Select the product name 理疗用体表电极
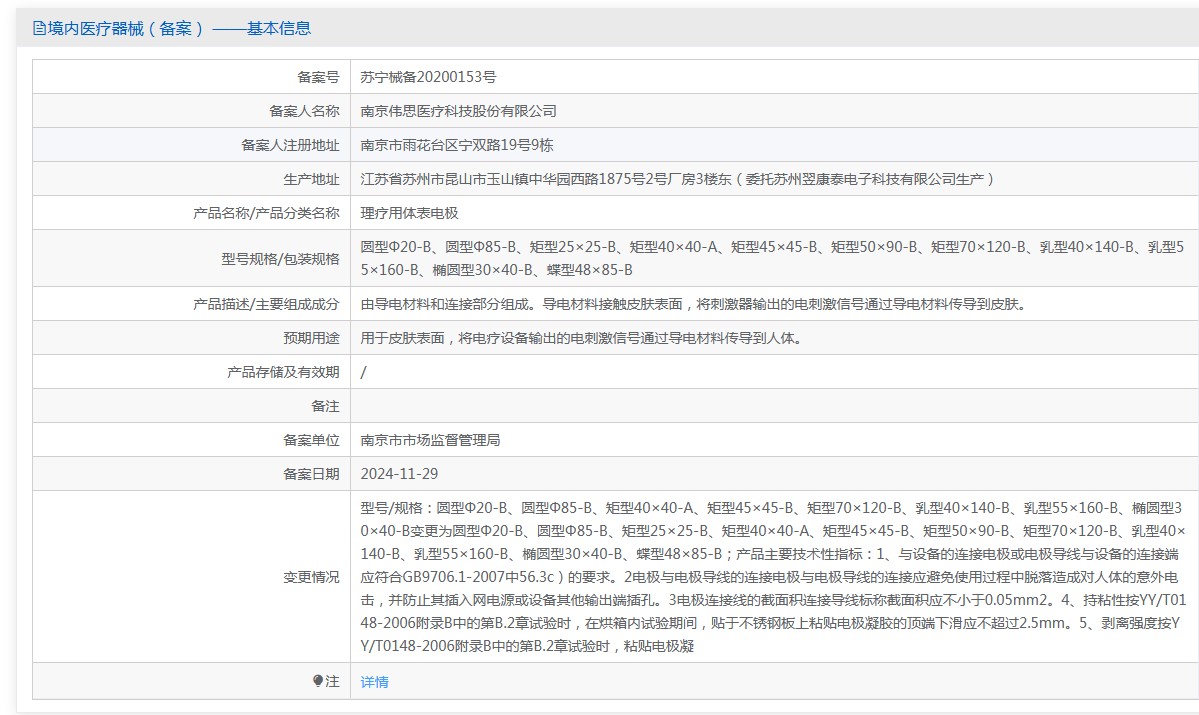Image resolution: width=1199 pixels, height=715 pixels. click(409, 213)
